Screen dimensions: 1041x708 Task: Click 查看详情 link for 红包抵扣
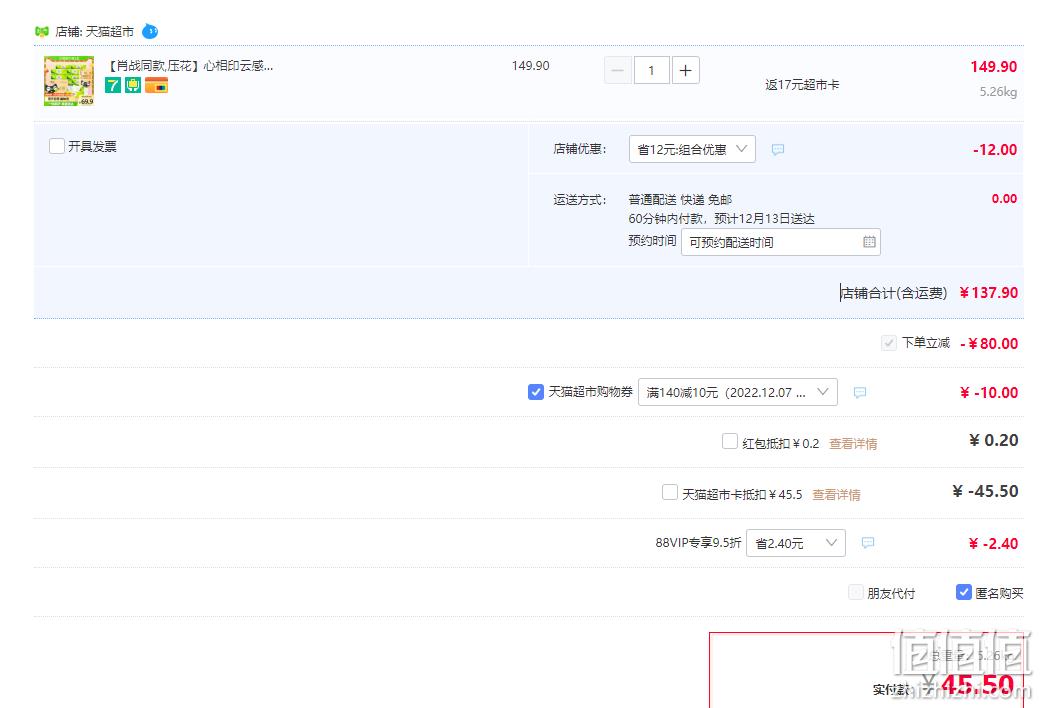click(853, 444)
